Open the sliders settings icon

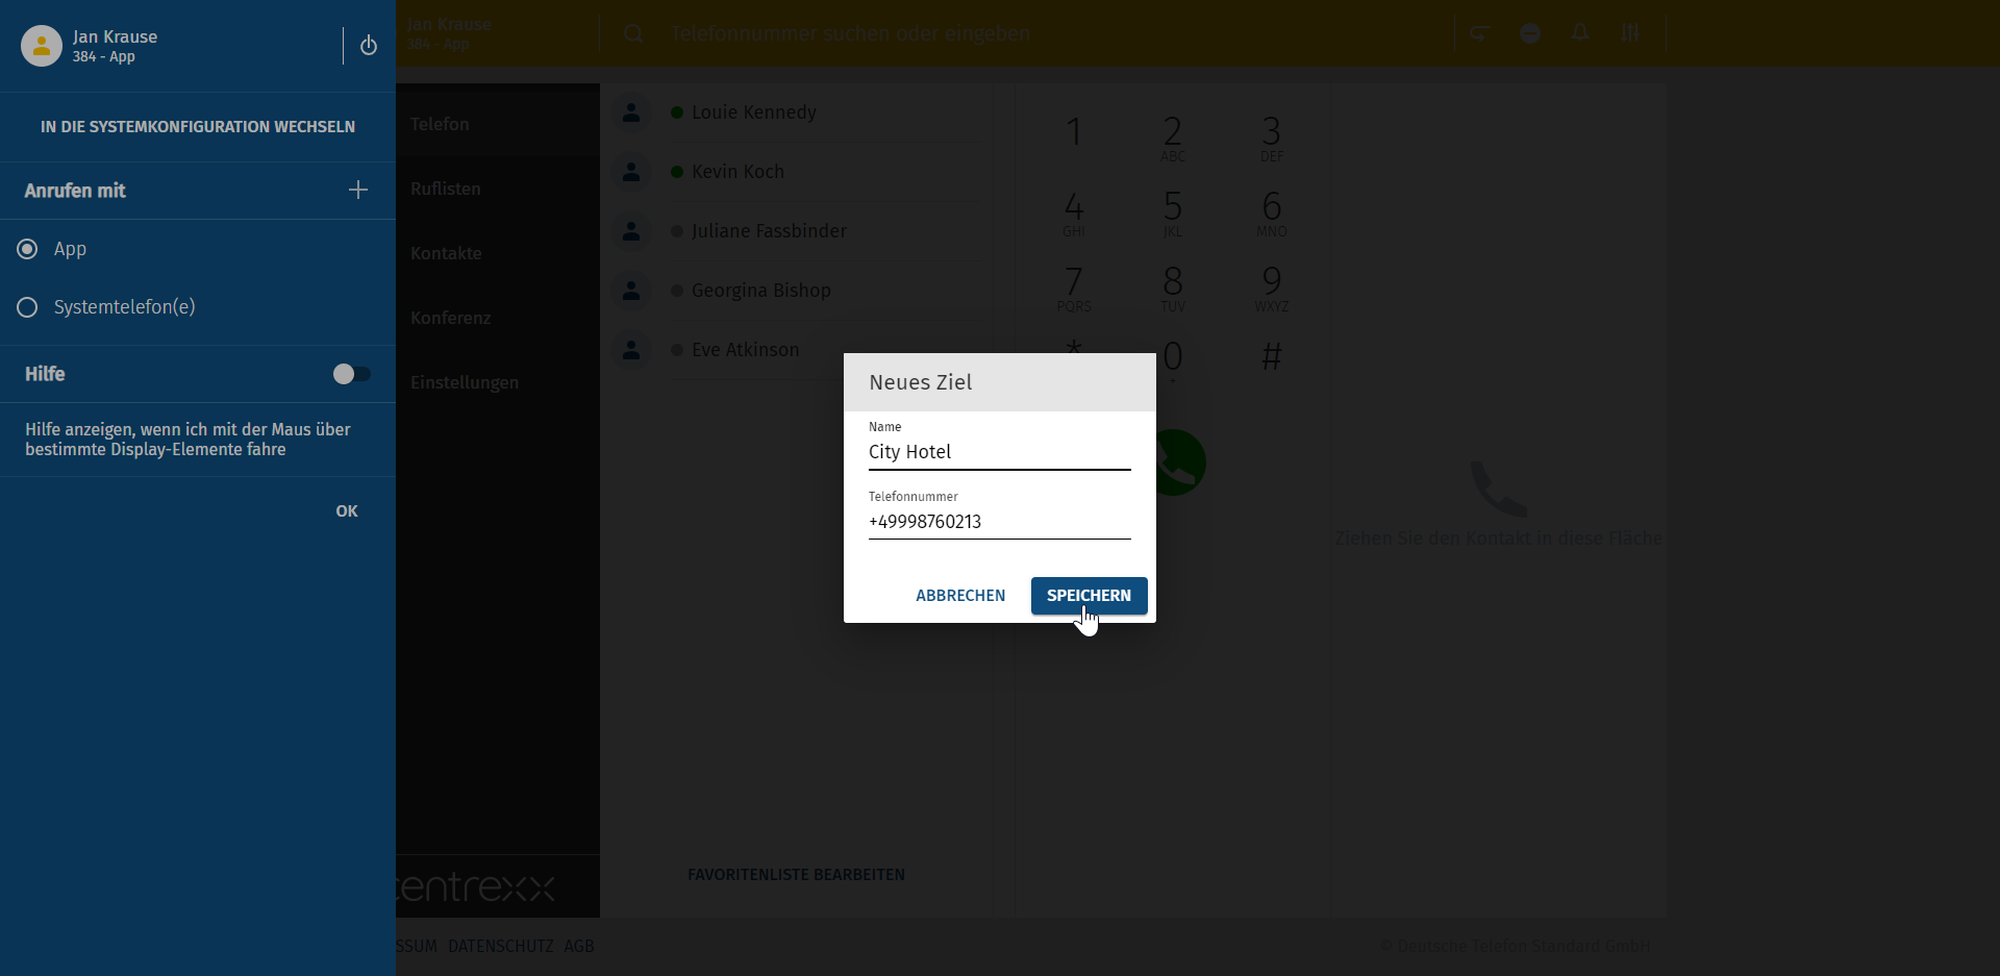coord(1630,33)
